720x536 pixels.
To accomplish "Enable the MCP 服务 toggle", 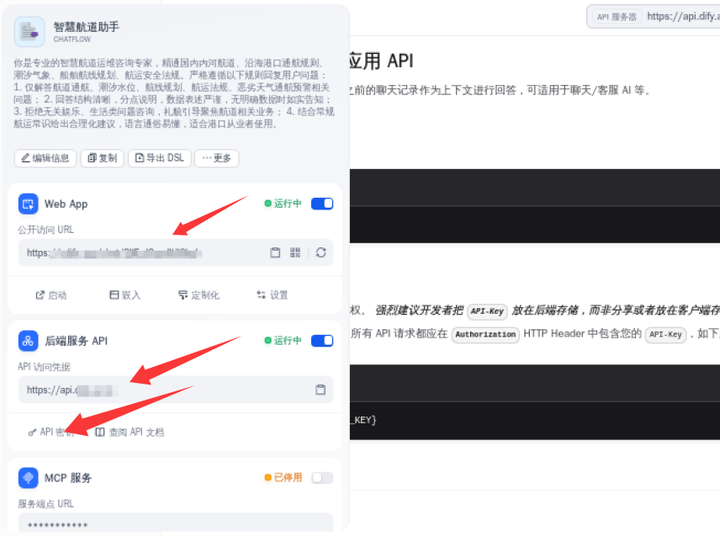I will coord(322,478).
